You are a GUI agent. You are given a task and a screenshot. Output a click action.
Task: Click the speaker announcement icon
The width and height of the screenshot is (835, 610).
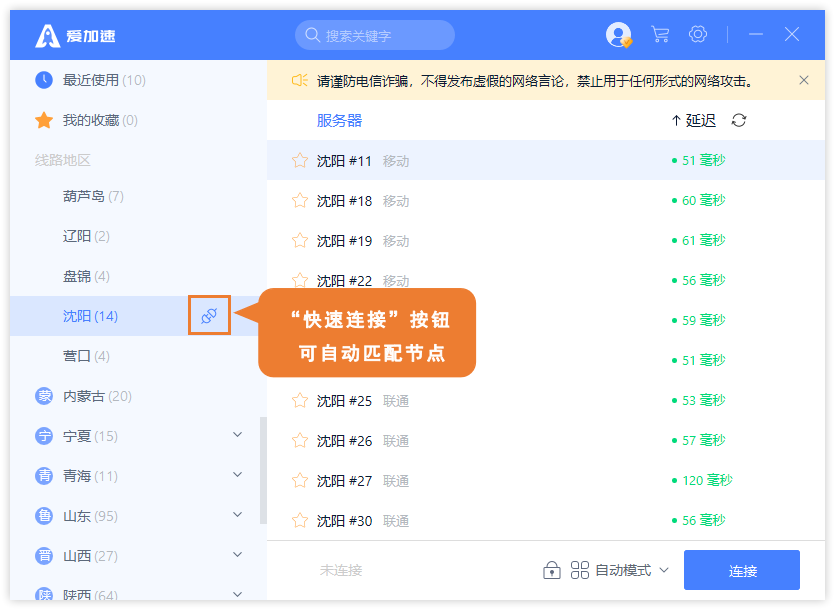(x=299, y=80)
